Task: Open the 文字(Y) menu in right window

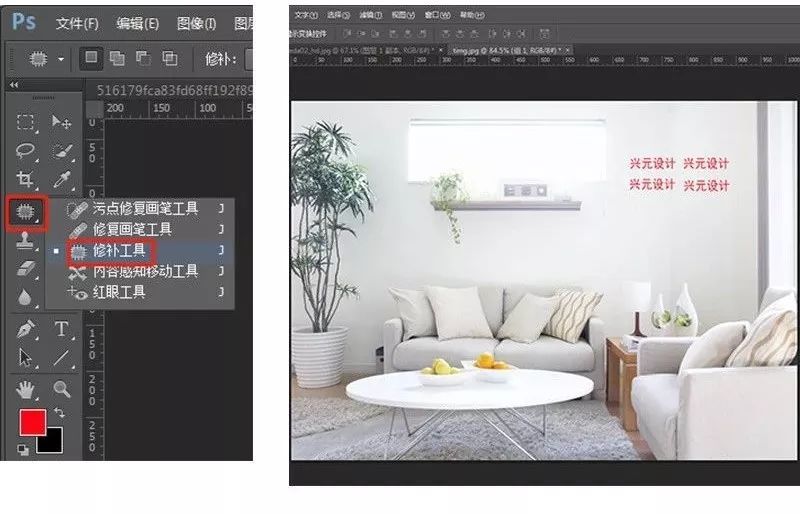Action: [x=306, y=15]
